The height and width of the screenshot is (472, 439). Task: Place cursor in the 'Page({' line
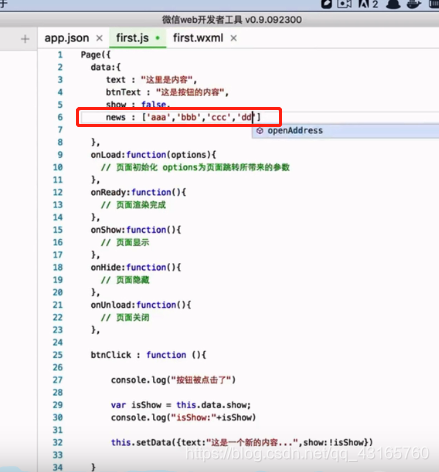[x=96, y=55]
